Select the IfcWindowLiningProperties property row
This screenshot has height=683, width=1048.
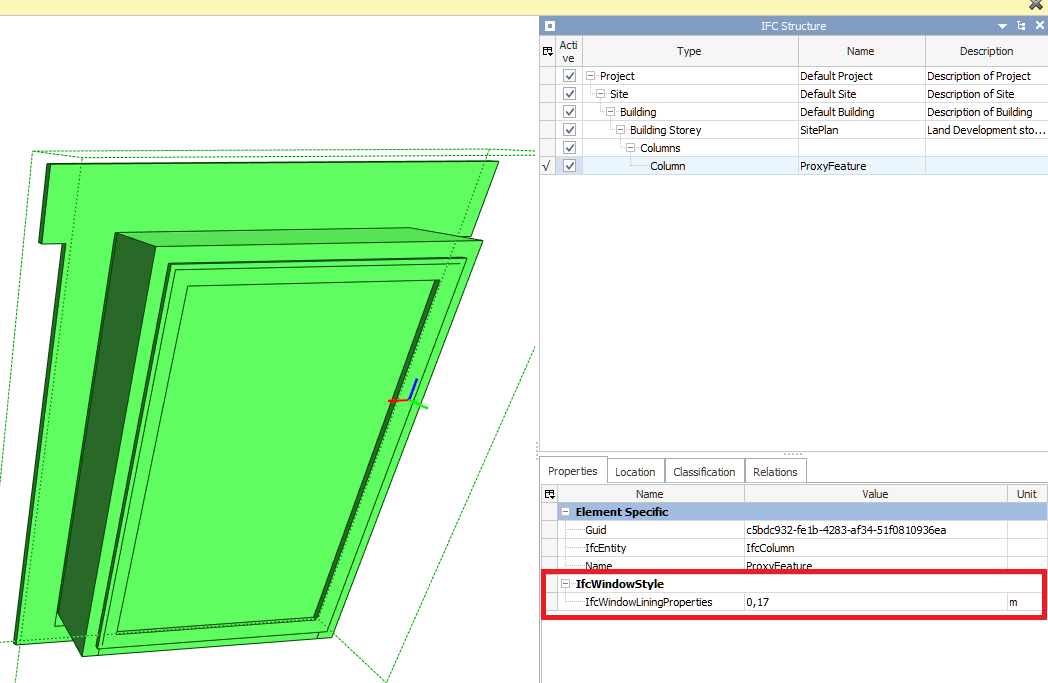click(794, 602)
